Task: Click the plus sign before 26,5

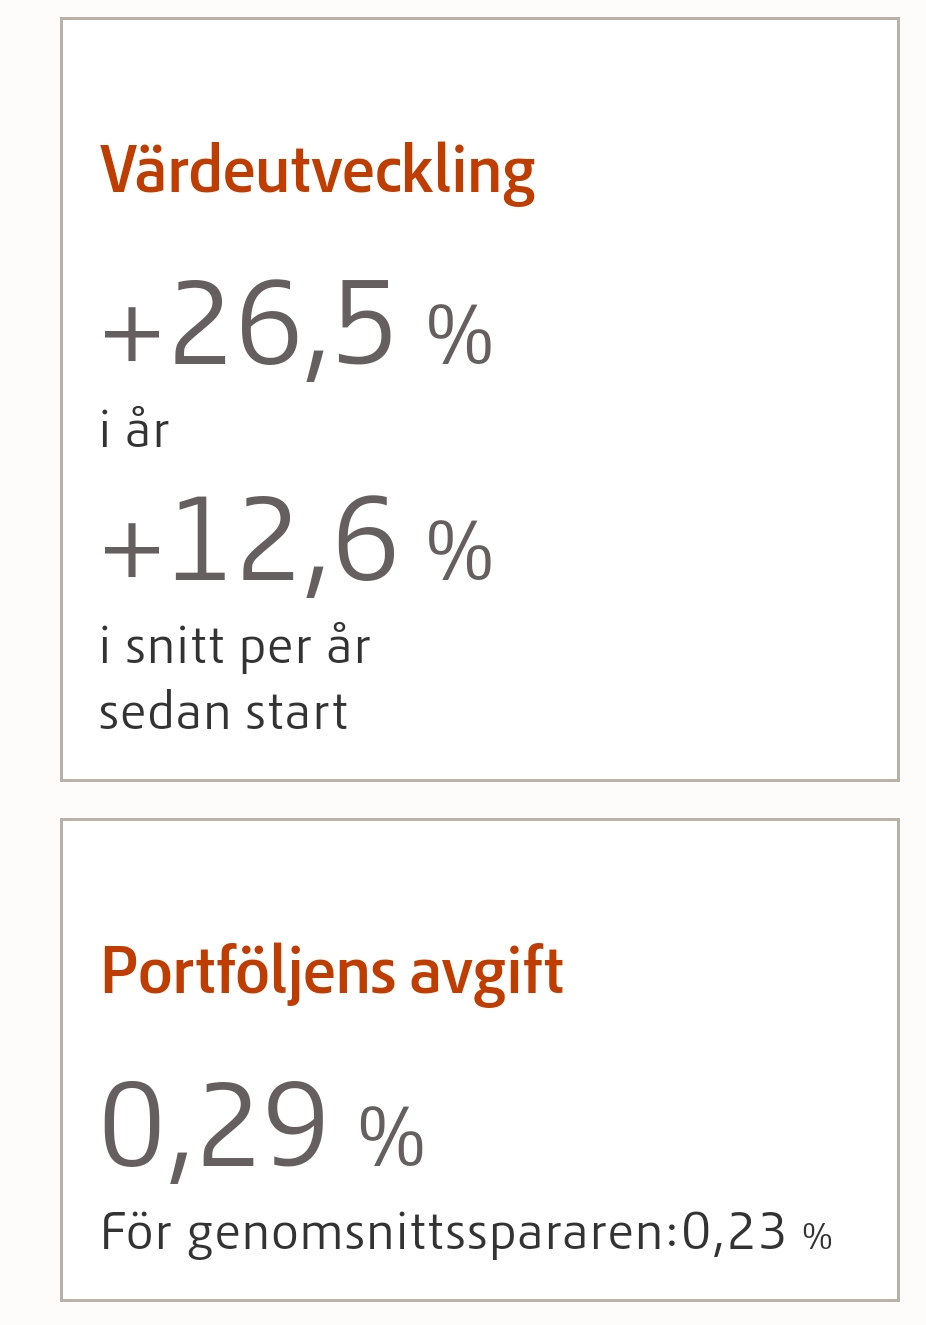Action: [x=132, y=335]
